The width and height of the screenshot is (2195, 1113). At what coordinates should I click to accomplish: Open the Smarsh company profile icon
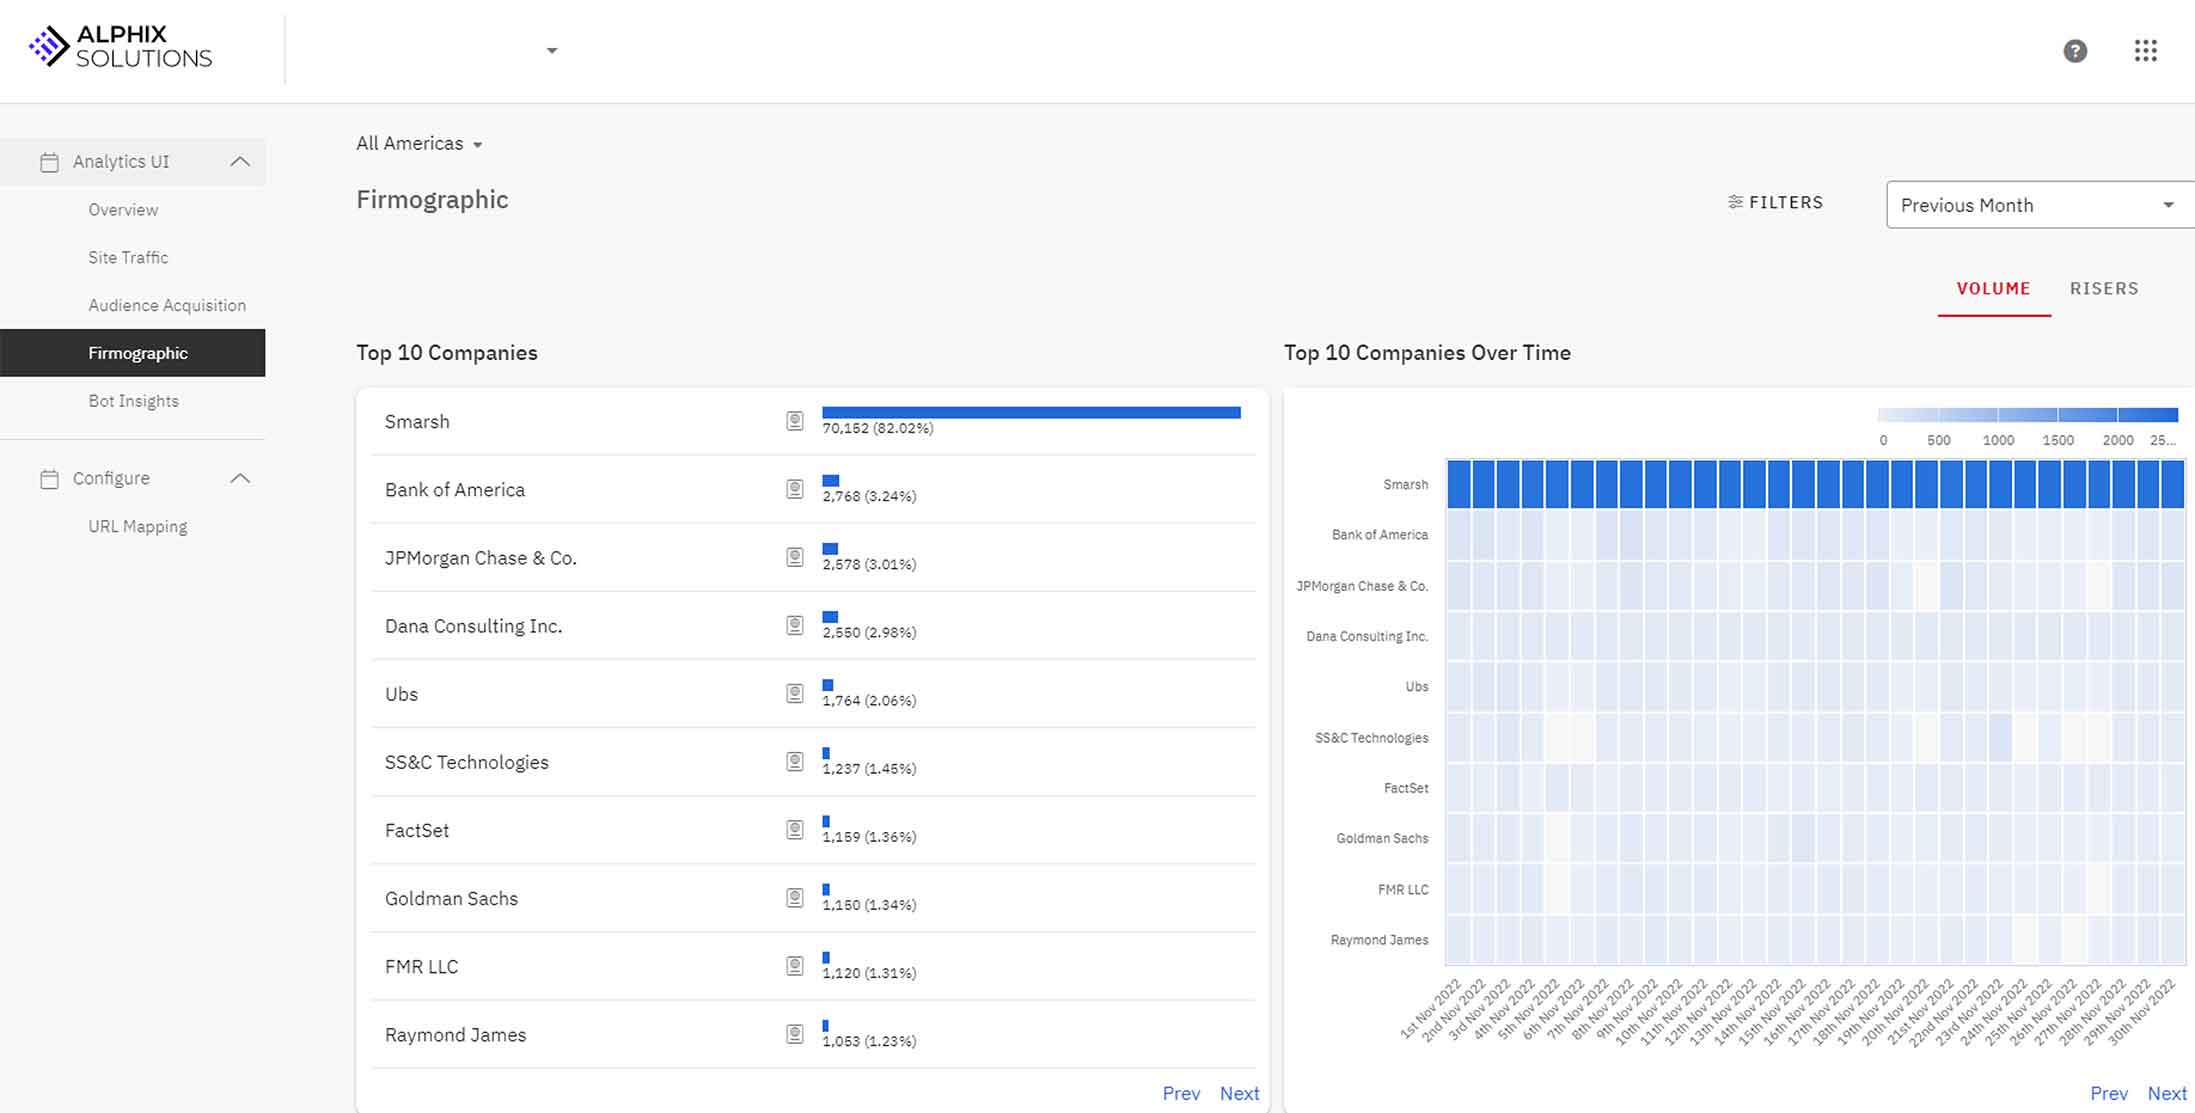tap(794, 421)
